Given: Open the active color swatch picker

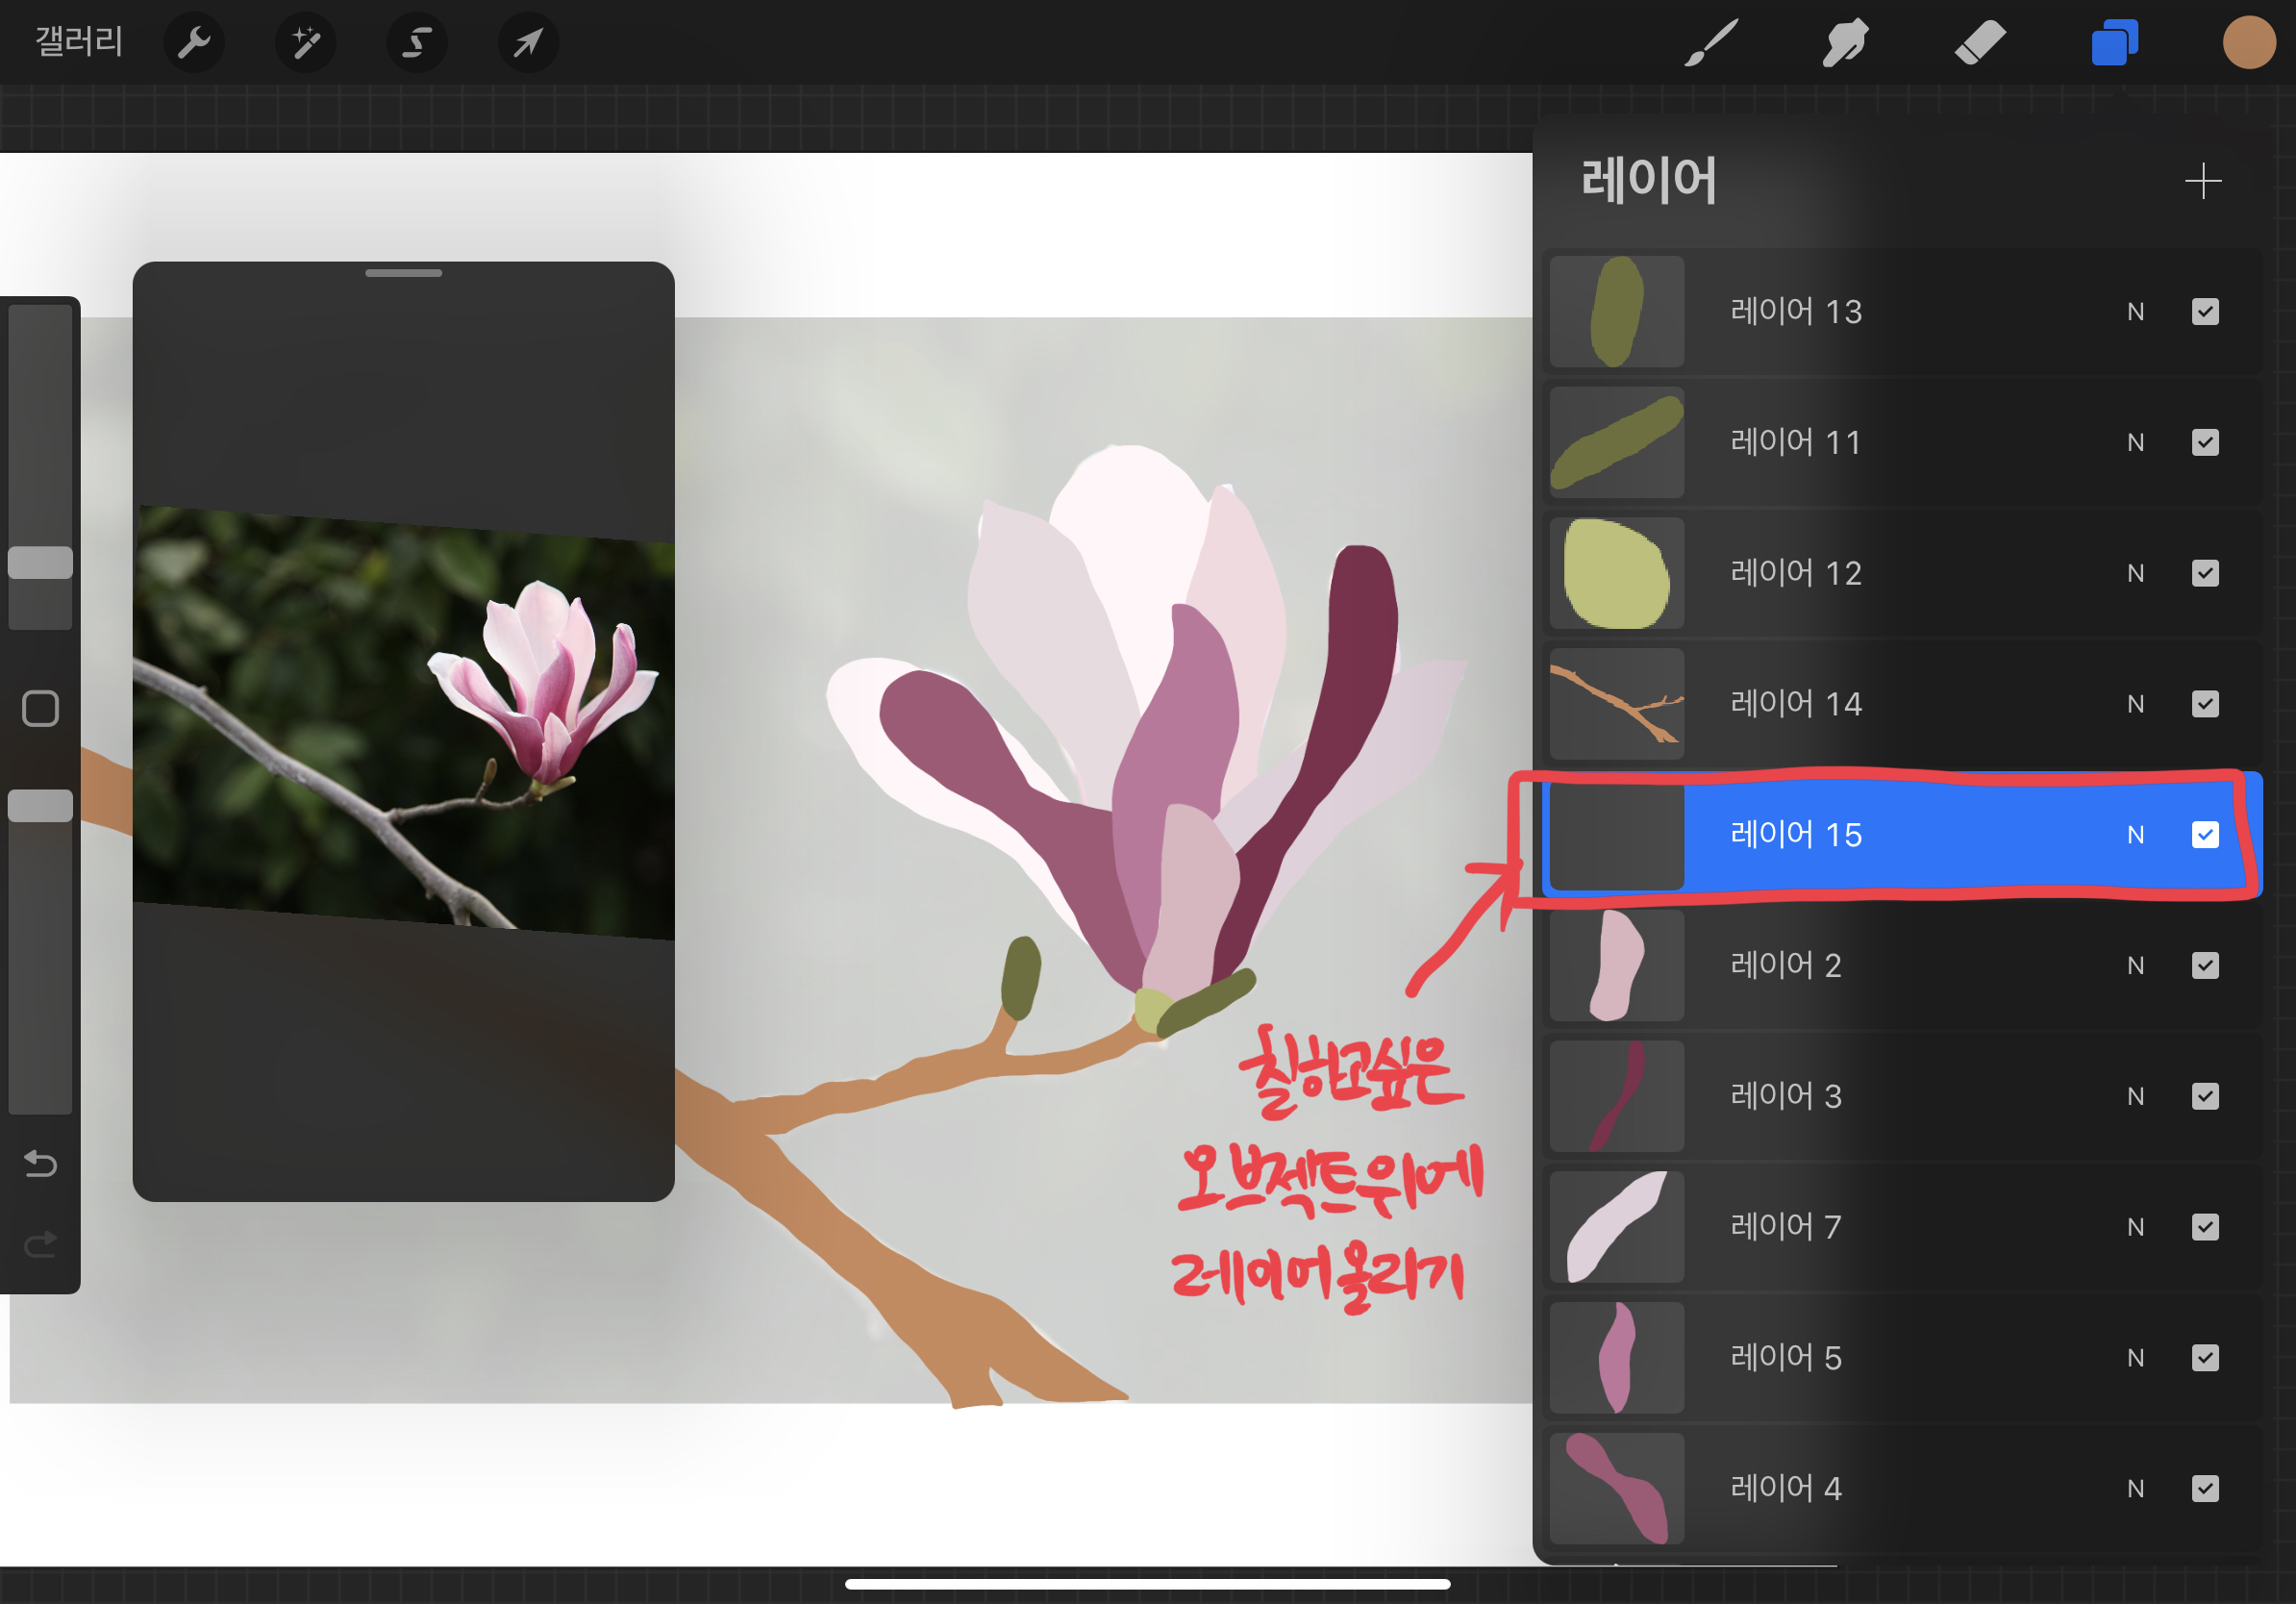Looking at the screenshot, I should click(x=2248, y=43).
